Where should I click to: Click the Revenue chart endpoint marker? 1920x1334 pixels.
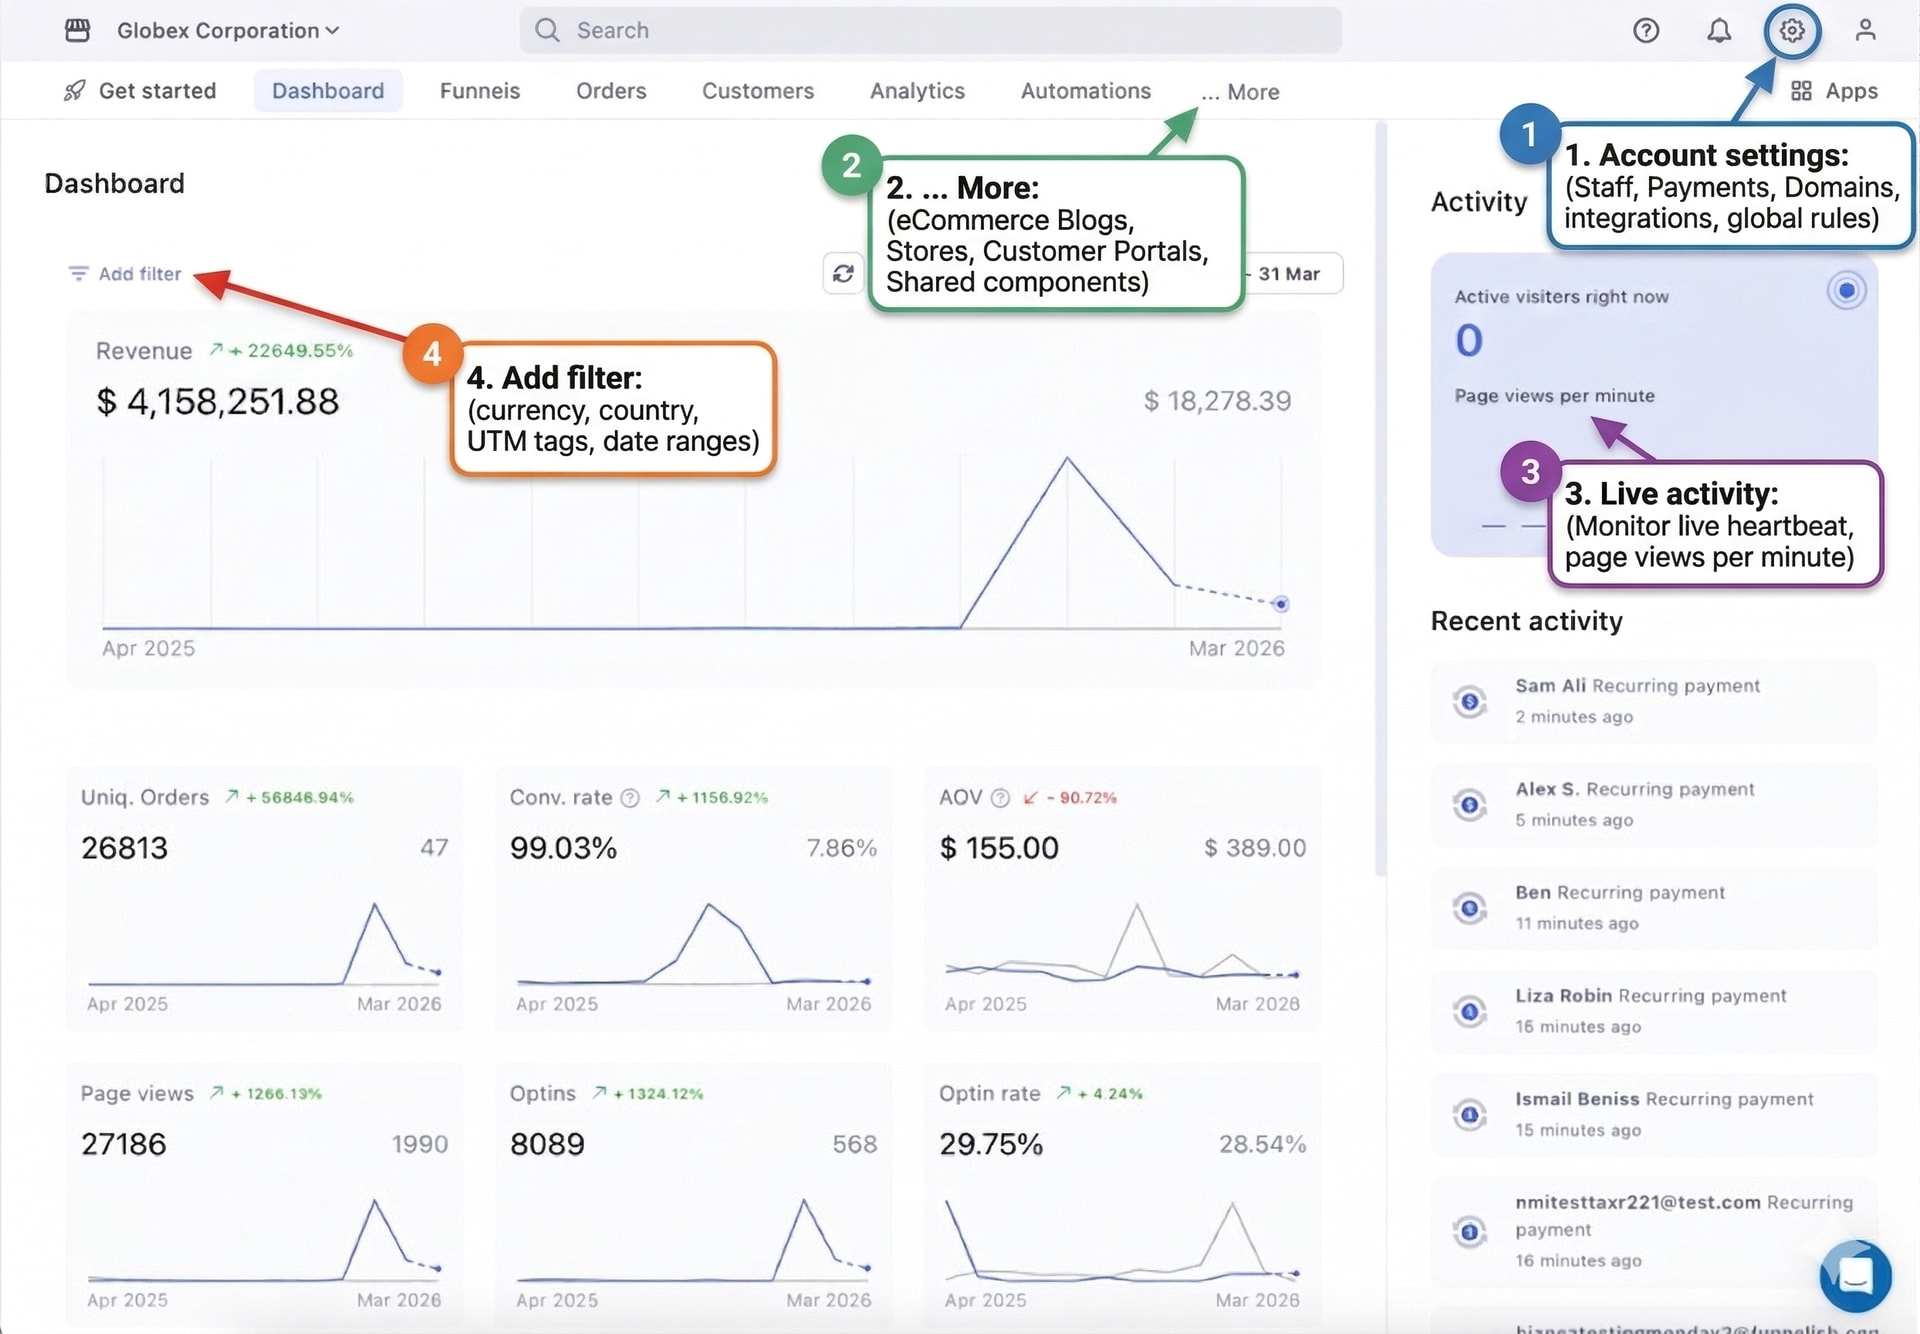[x=1280, y=604]
